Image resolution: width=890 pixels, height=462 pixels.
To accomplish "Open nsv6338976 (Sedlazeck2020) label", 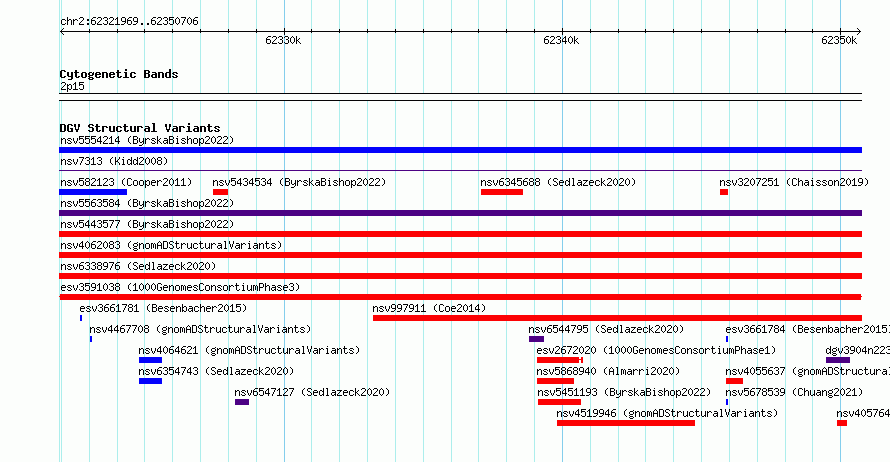I will tap(138, 266).
